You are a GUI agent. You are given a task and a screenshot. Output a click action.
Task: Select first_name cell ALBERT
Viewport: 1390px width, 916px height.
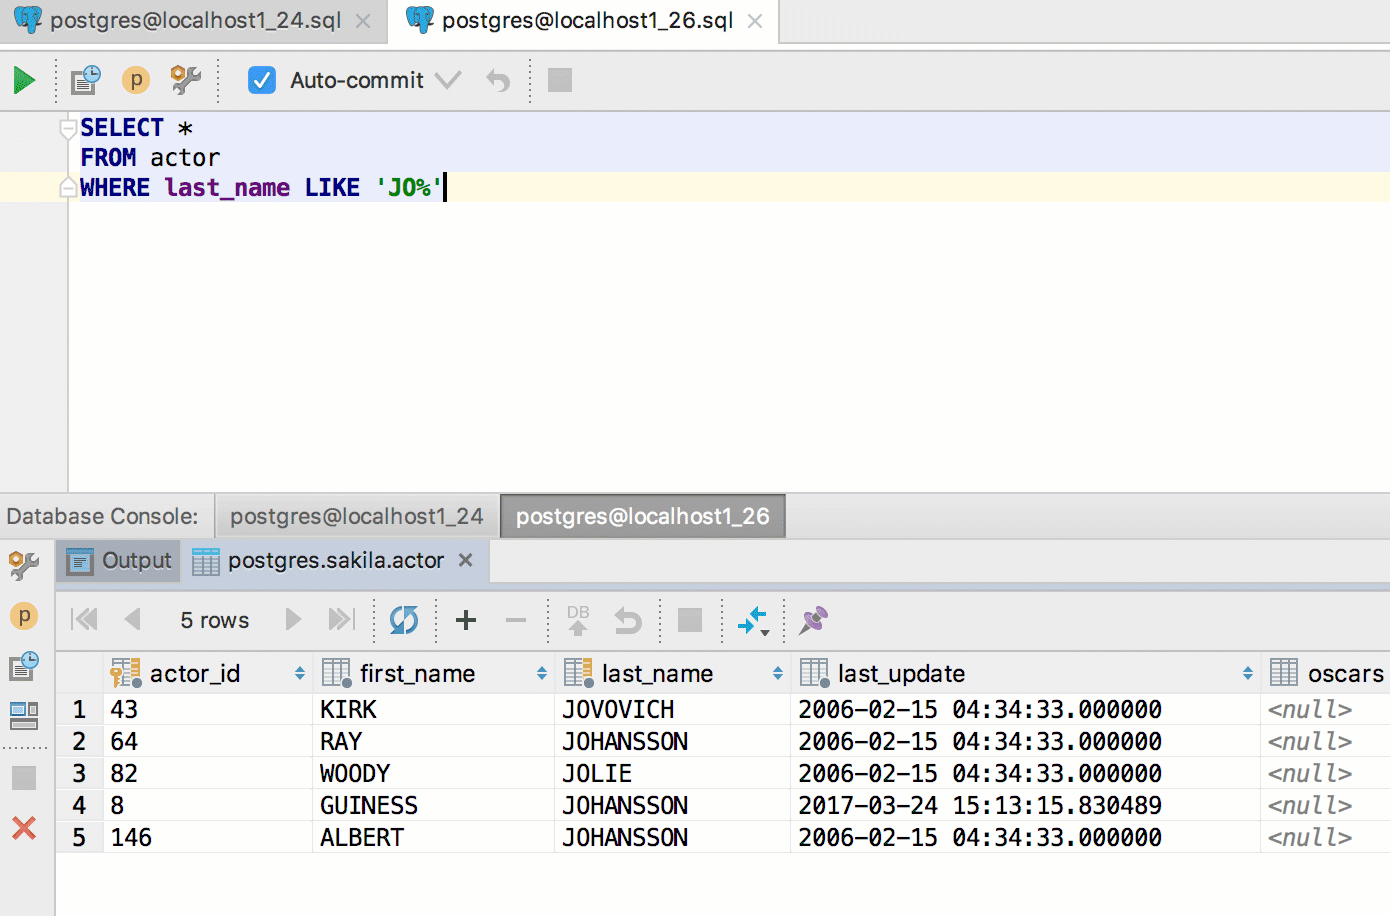(434, 838)
